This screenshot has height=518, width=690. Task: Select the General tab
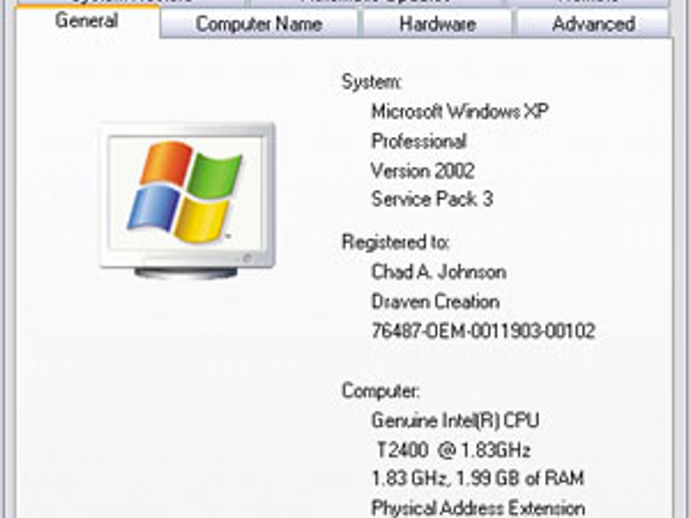point(87,21)
